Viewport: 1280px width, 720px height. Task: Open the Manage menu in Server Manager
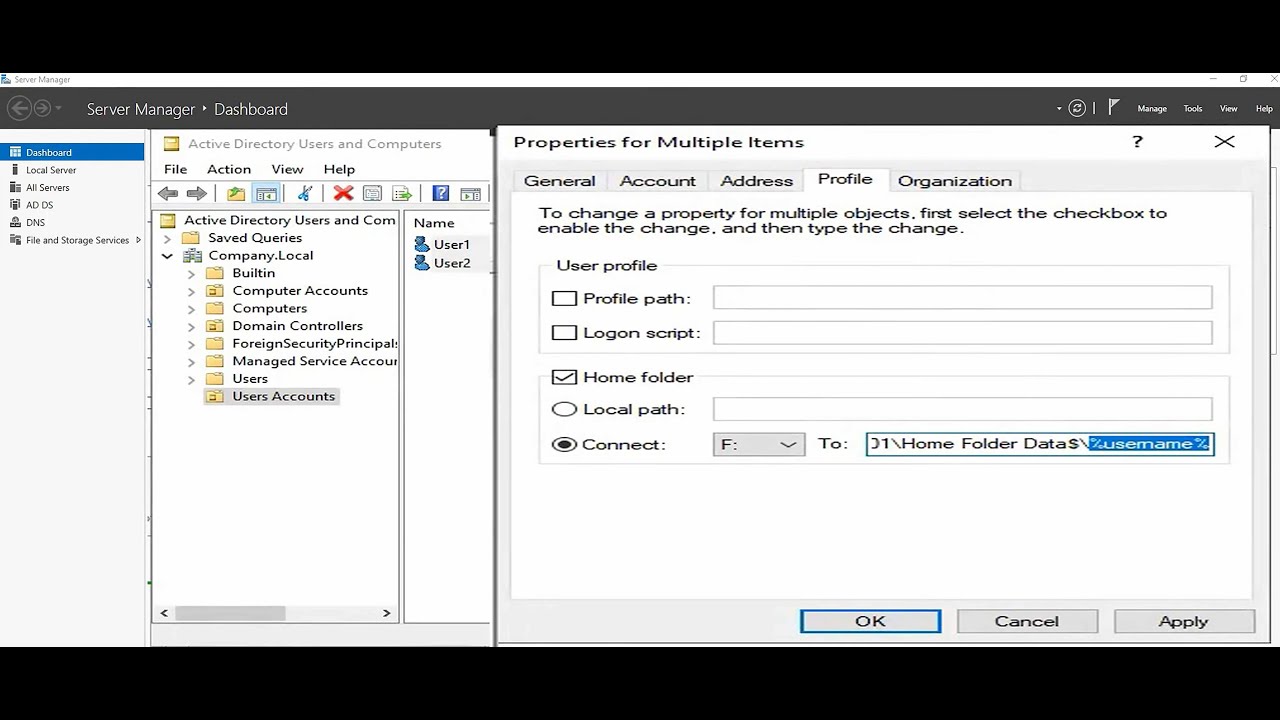1152,108
